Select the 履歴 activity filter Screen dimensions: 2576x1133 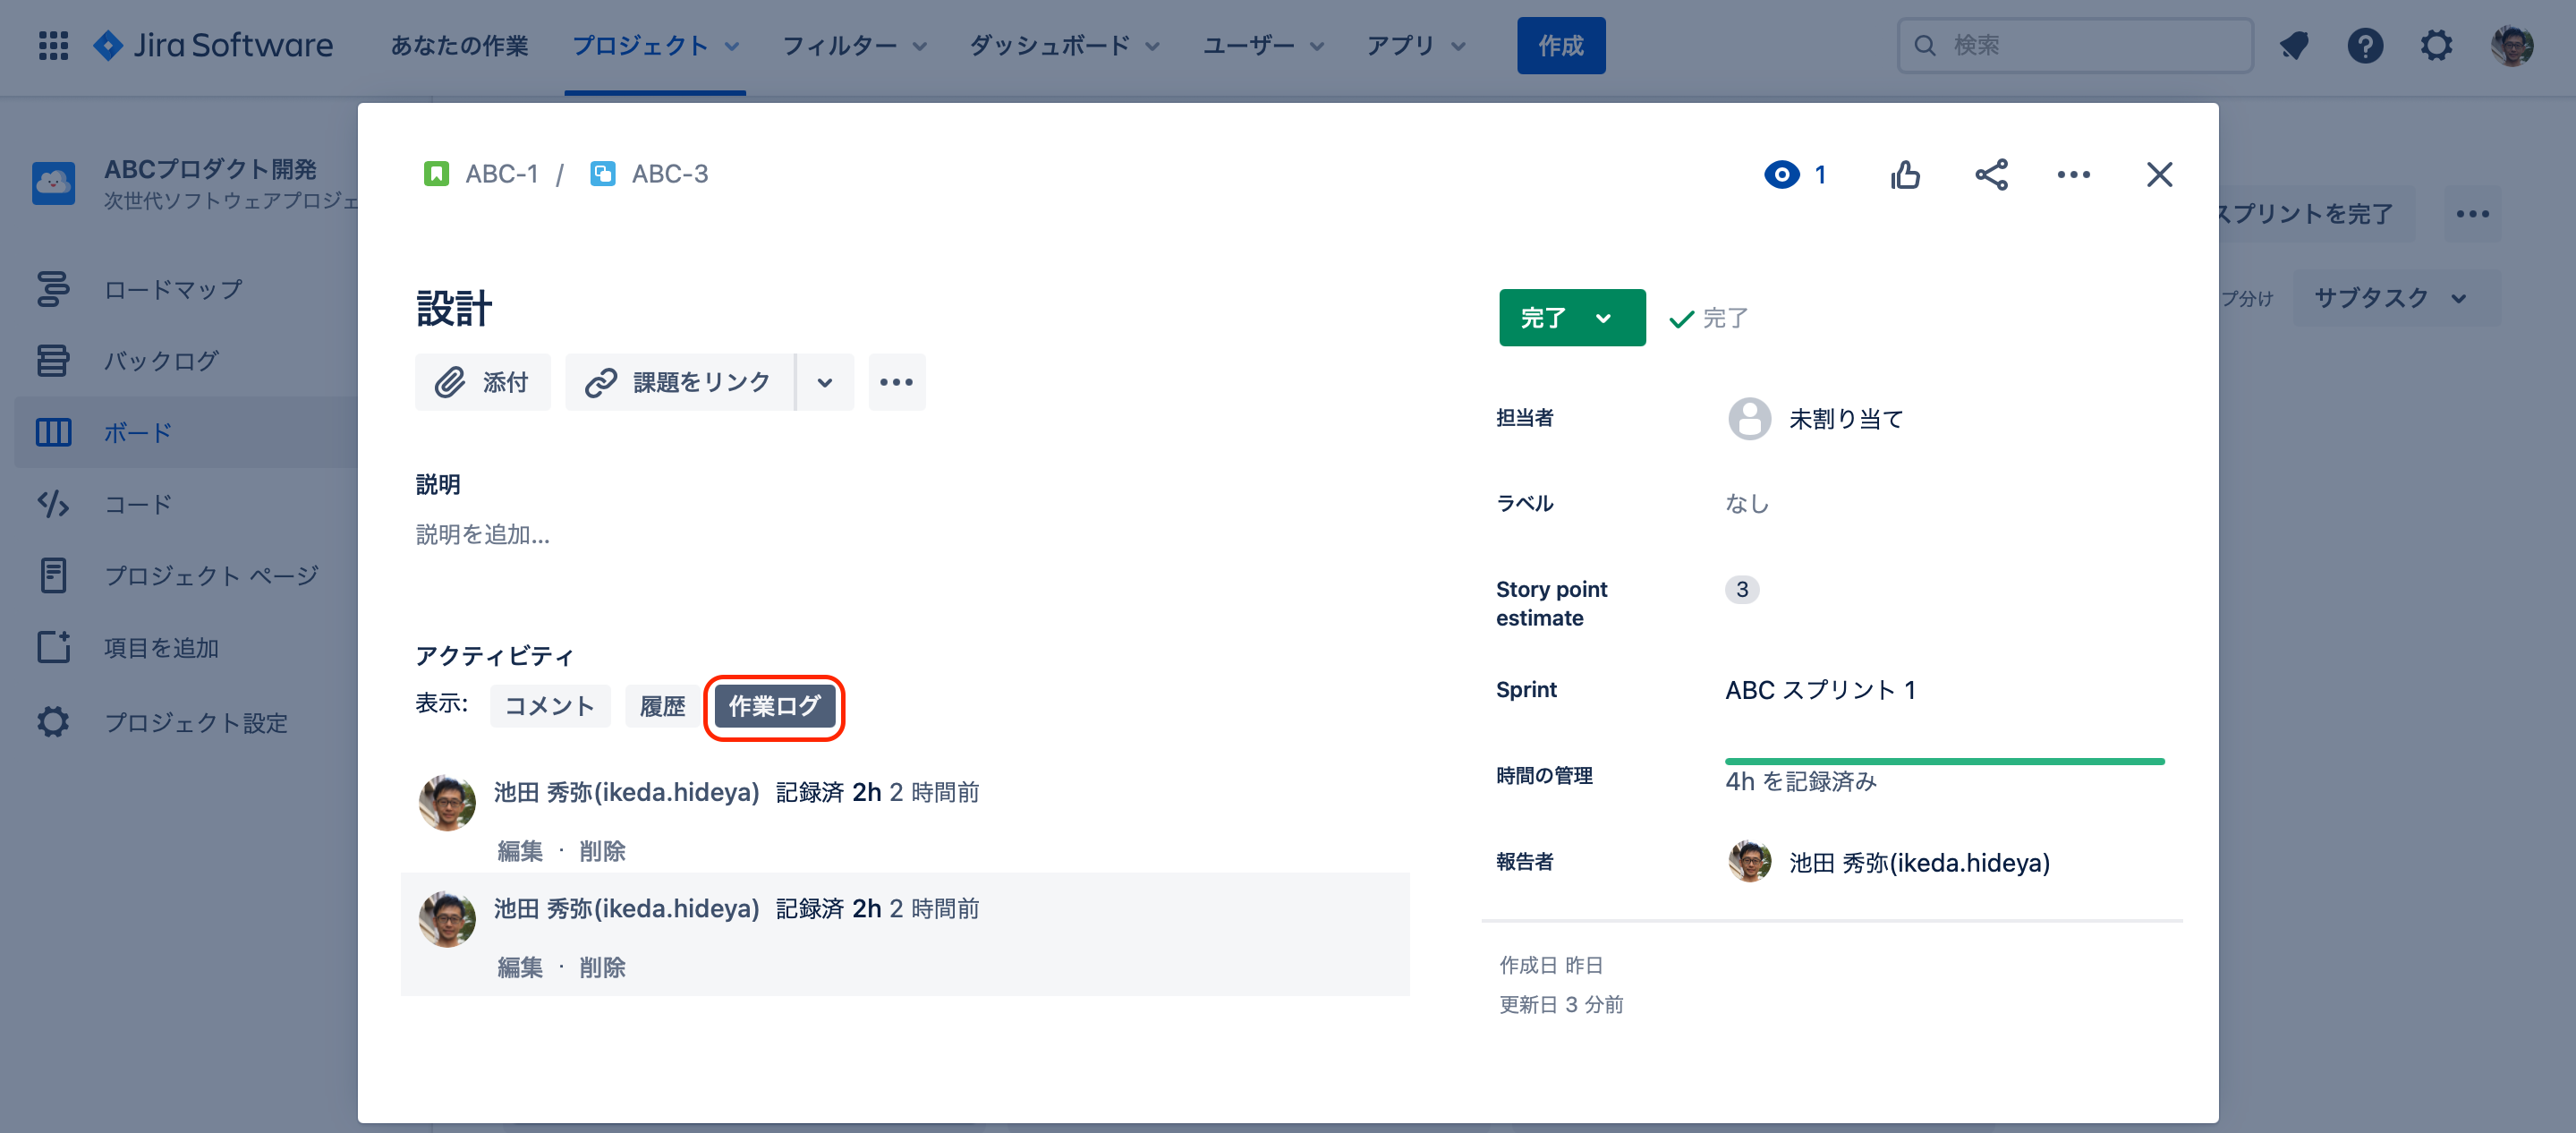click(x=662, y=706)
